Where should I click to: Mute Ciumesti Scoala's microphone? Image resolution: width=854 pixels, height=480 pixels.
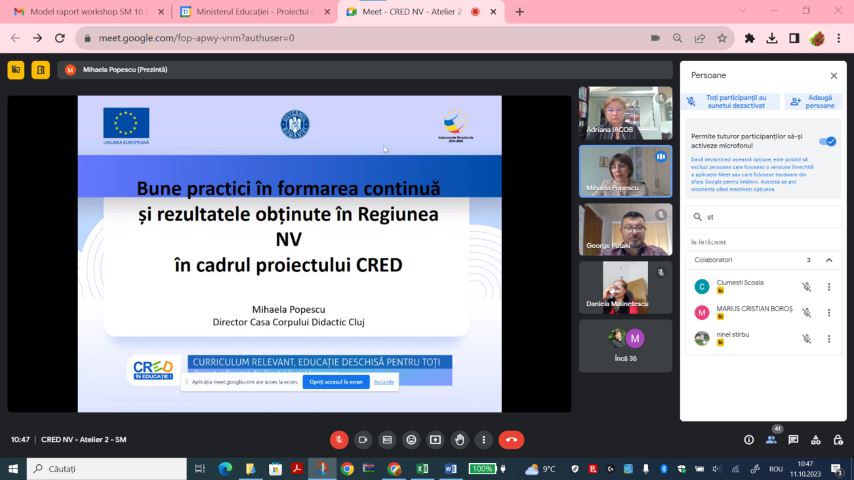(x=807, y=287)
